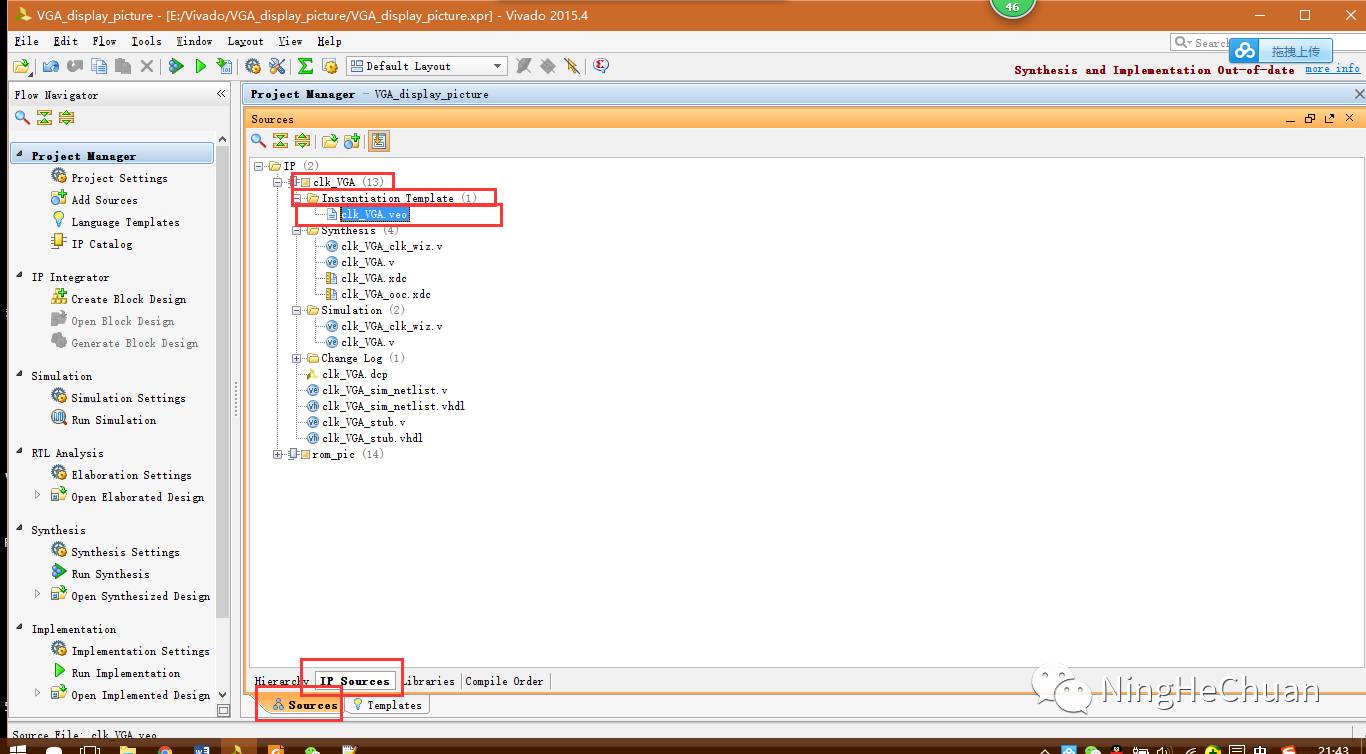Click the Generate Bitstream toolbar icon

[x=225, y=66]
